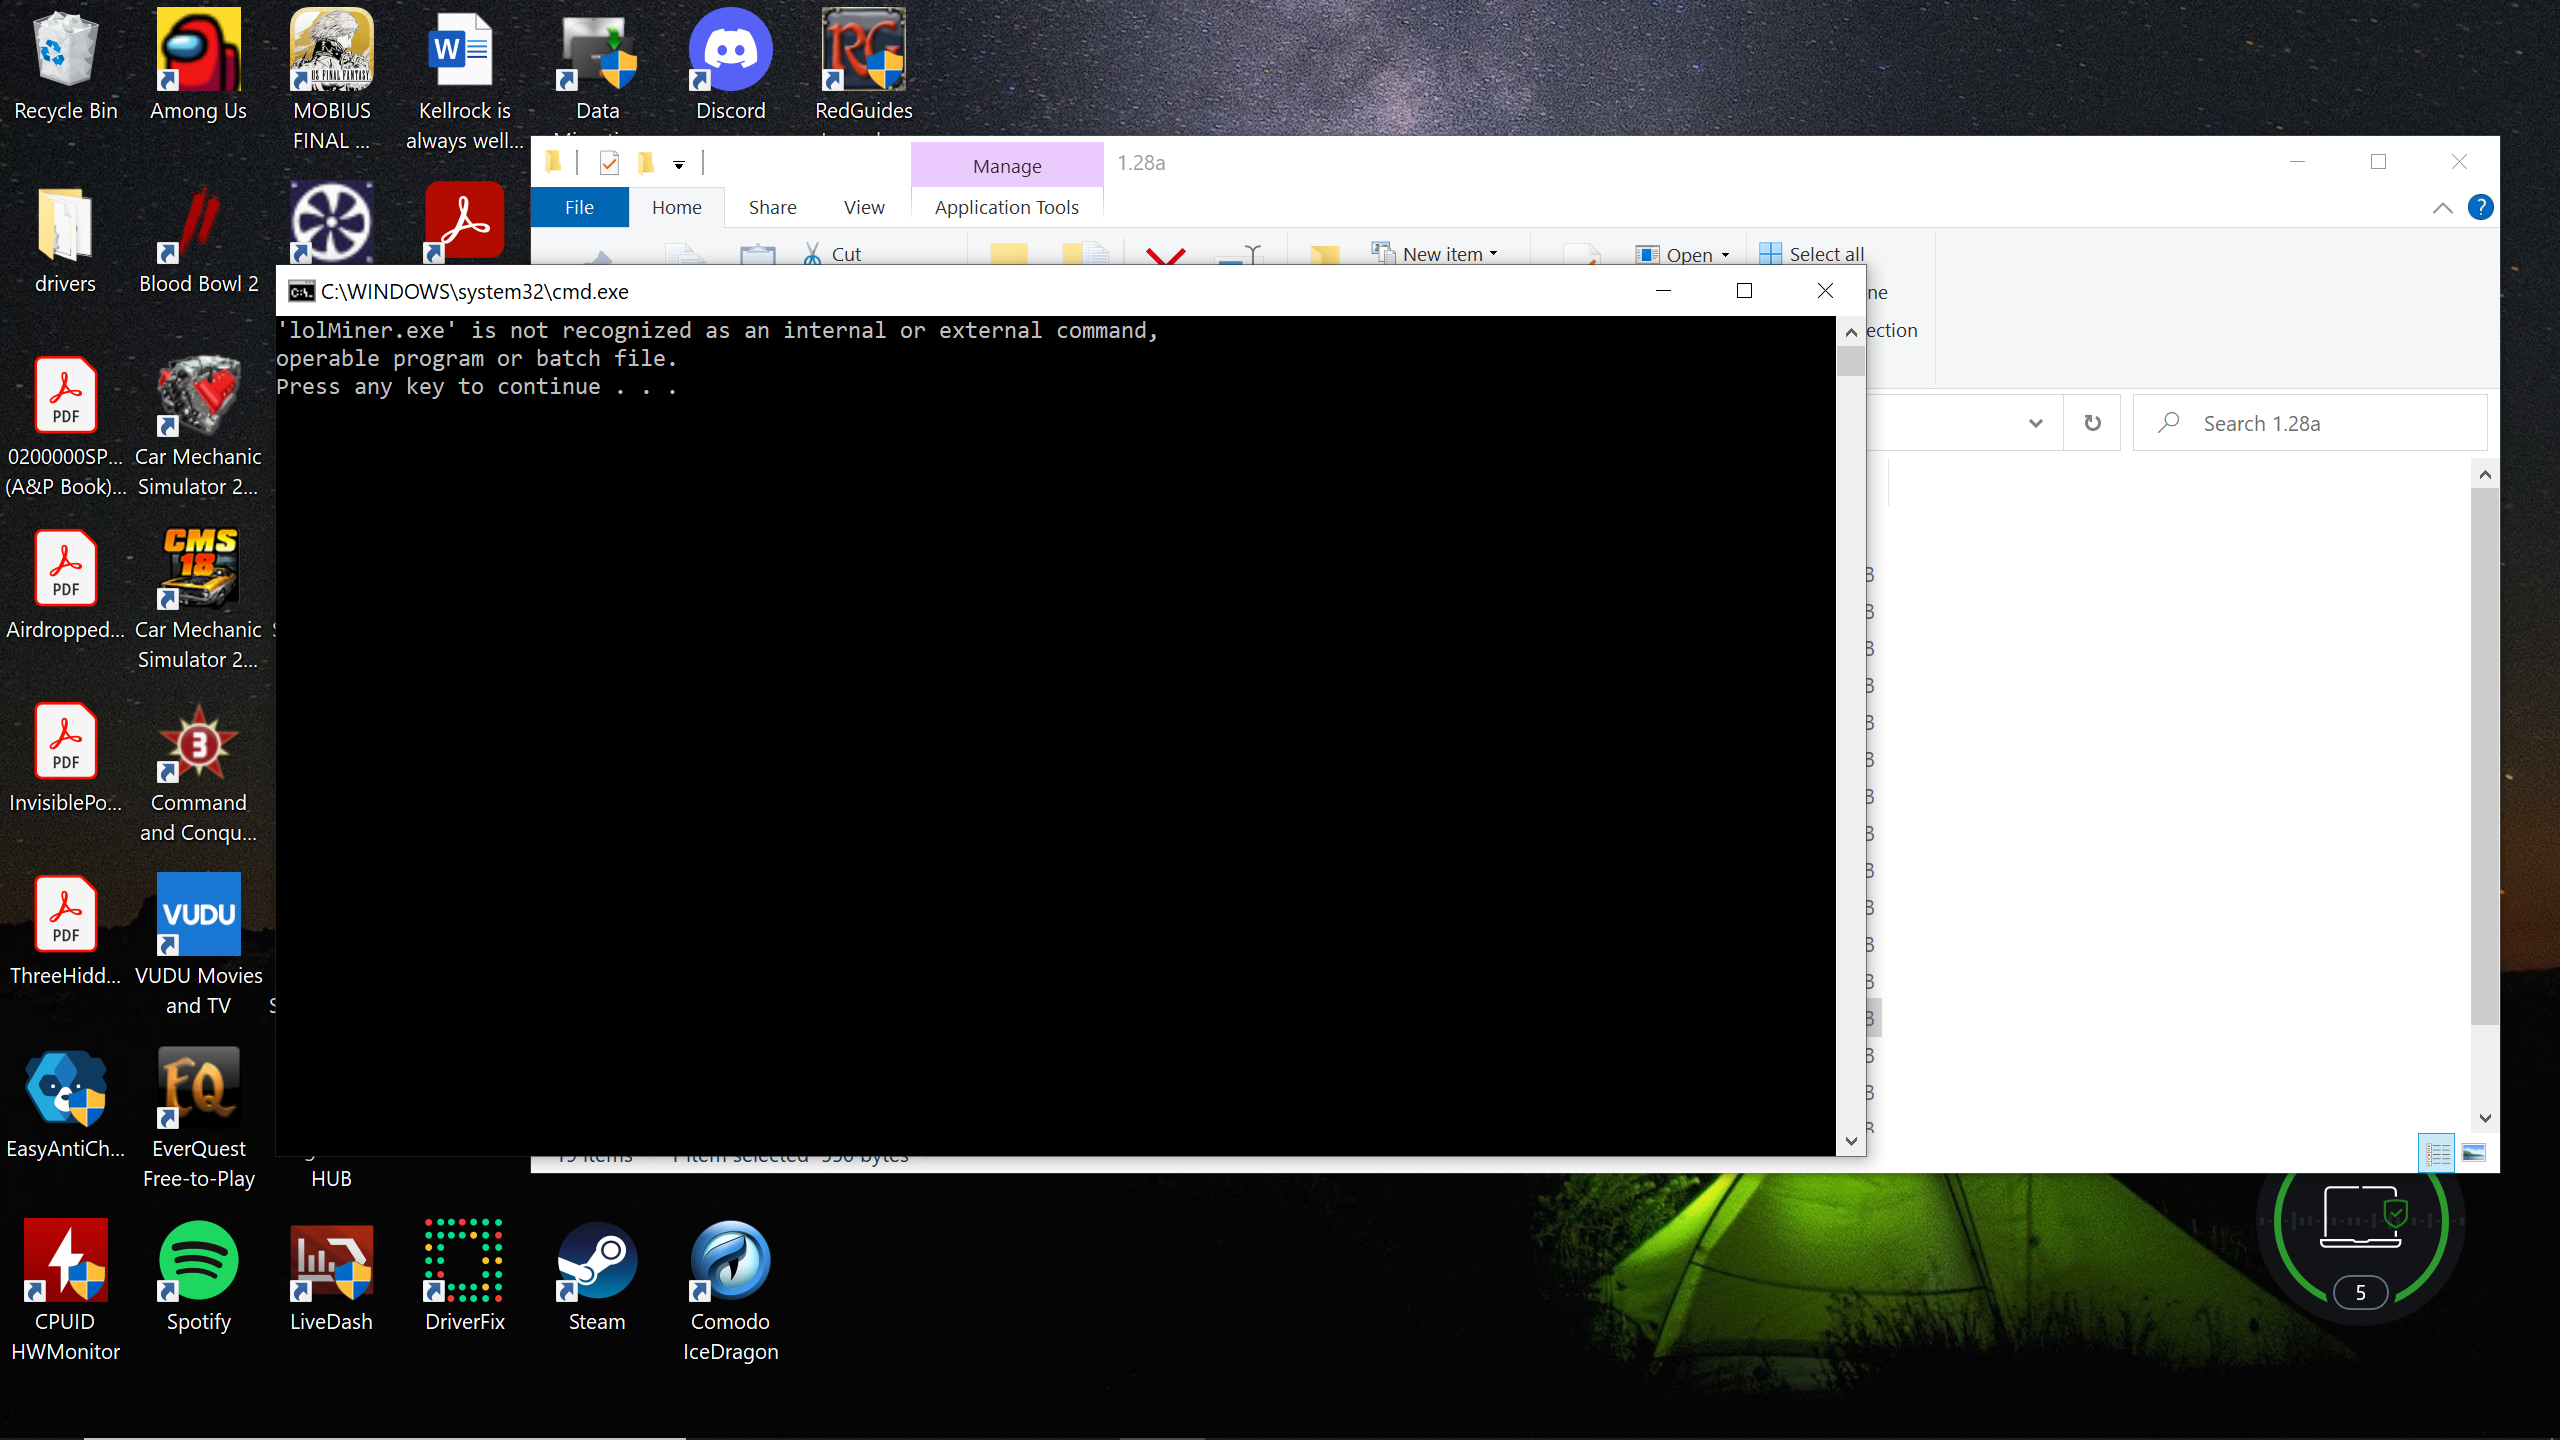This screenshot has width=2560, height=1440.
Task: Launch Among Us from the desktop
Action: click(x=198, y=67)
